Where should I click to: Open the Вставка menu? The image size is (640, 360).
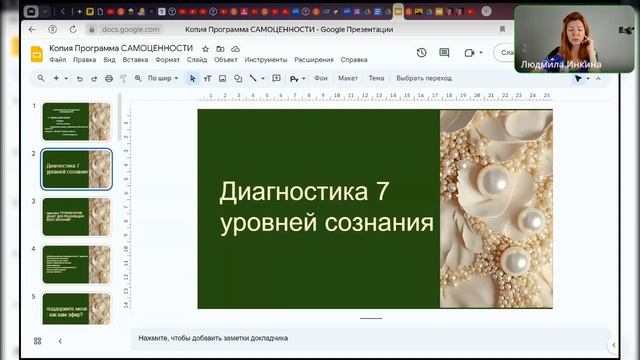tap(135, 60)
